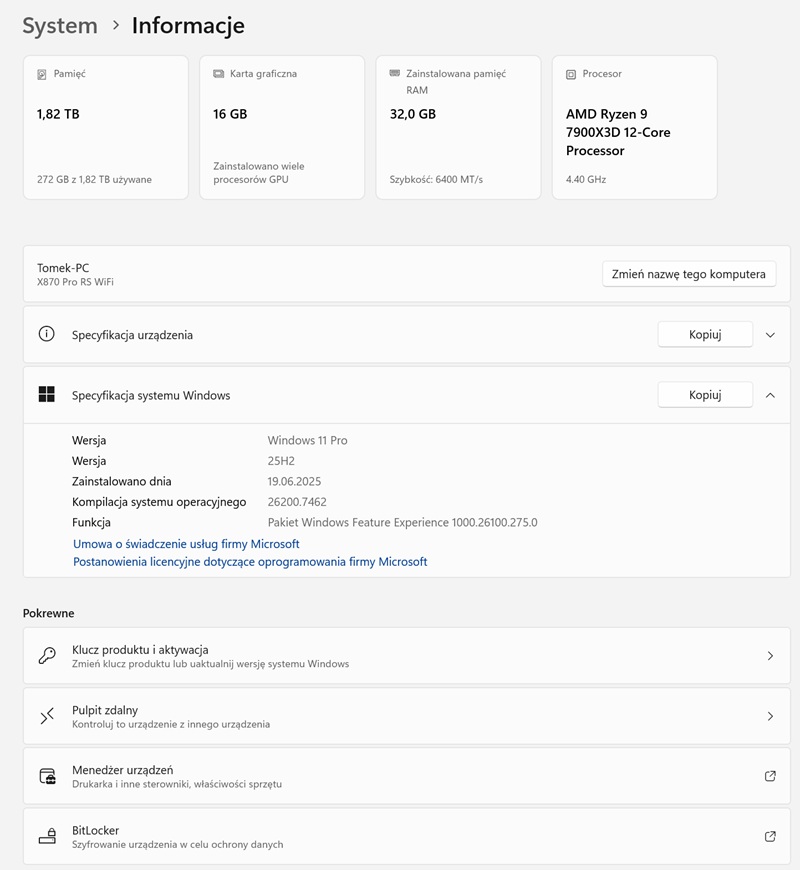This screenshot has height=870, width=800.
Task: Copy Windows specification with Kopiuj button
Action: pyautogui.click(x=704, y=395)
